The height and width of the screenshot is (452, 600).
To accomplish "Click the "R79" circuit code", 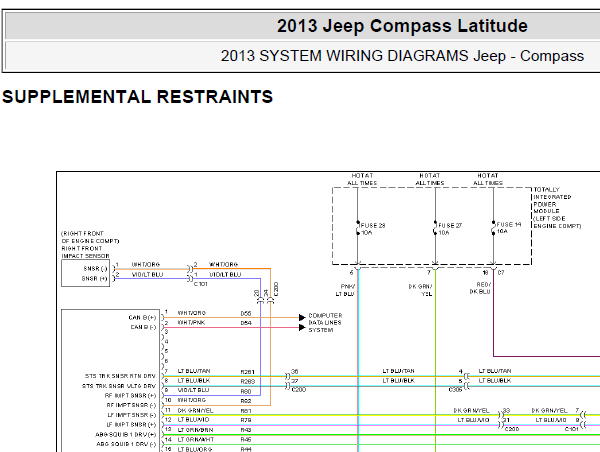I will click(x=246, y=420).
